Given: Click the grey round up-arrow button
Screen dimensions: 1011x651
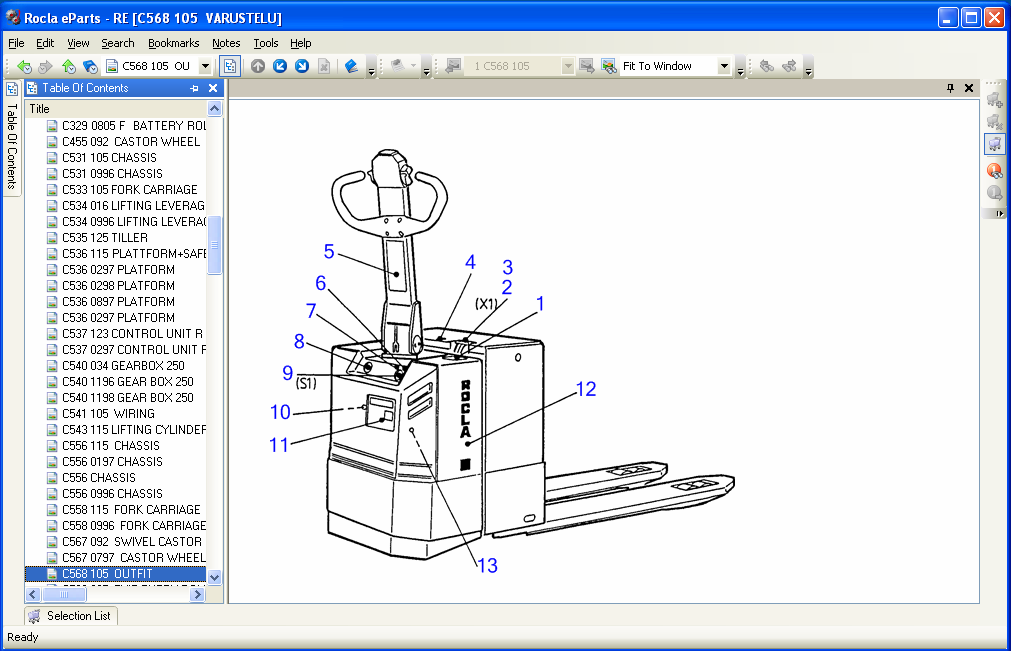Looking at the screenshot, I should tap(258, 66).
